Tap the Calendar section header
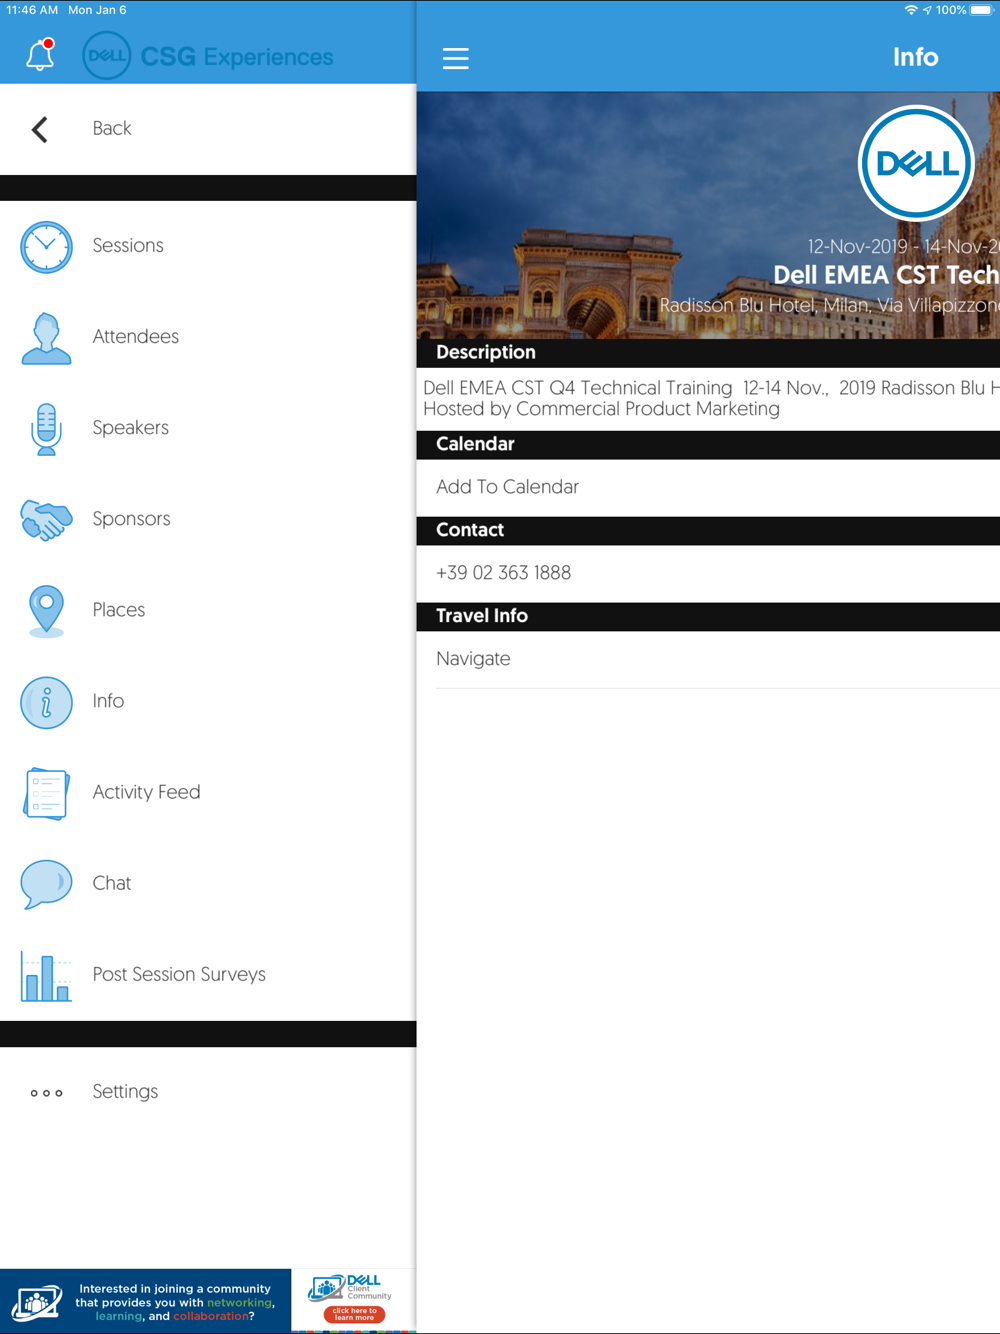This screenshot has height=1334, width=1000. pos(708,444)
